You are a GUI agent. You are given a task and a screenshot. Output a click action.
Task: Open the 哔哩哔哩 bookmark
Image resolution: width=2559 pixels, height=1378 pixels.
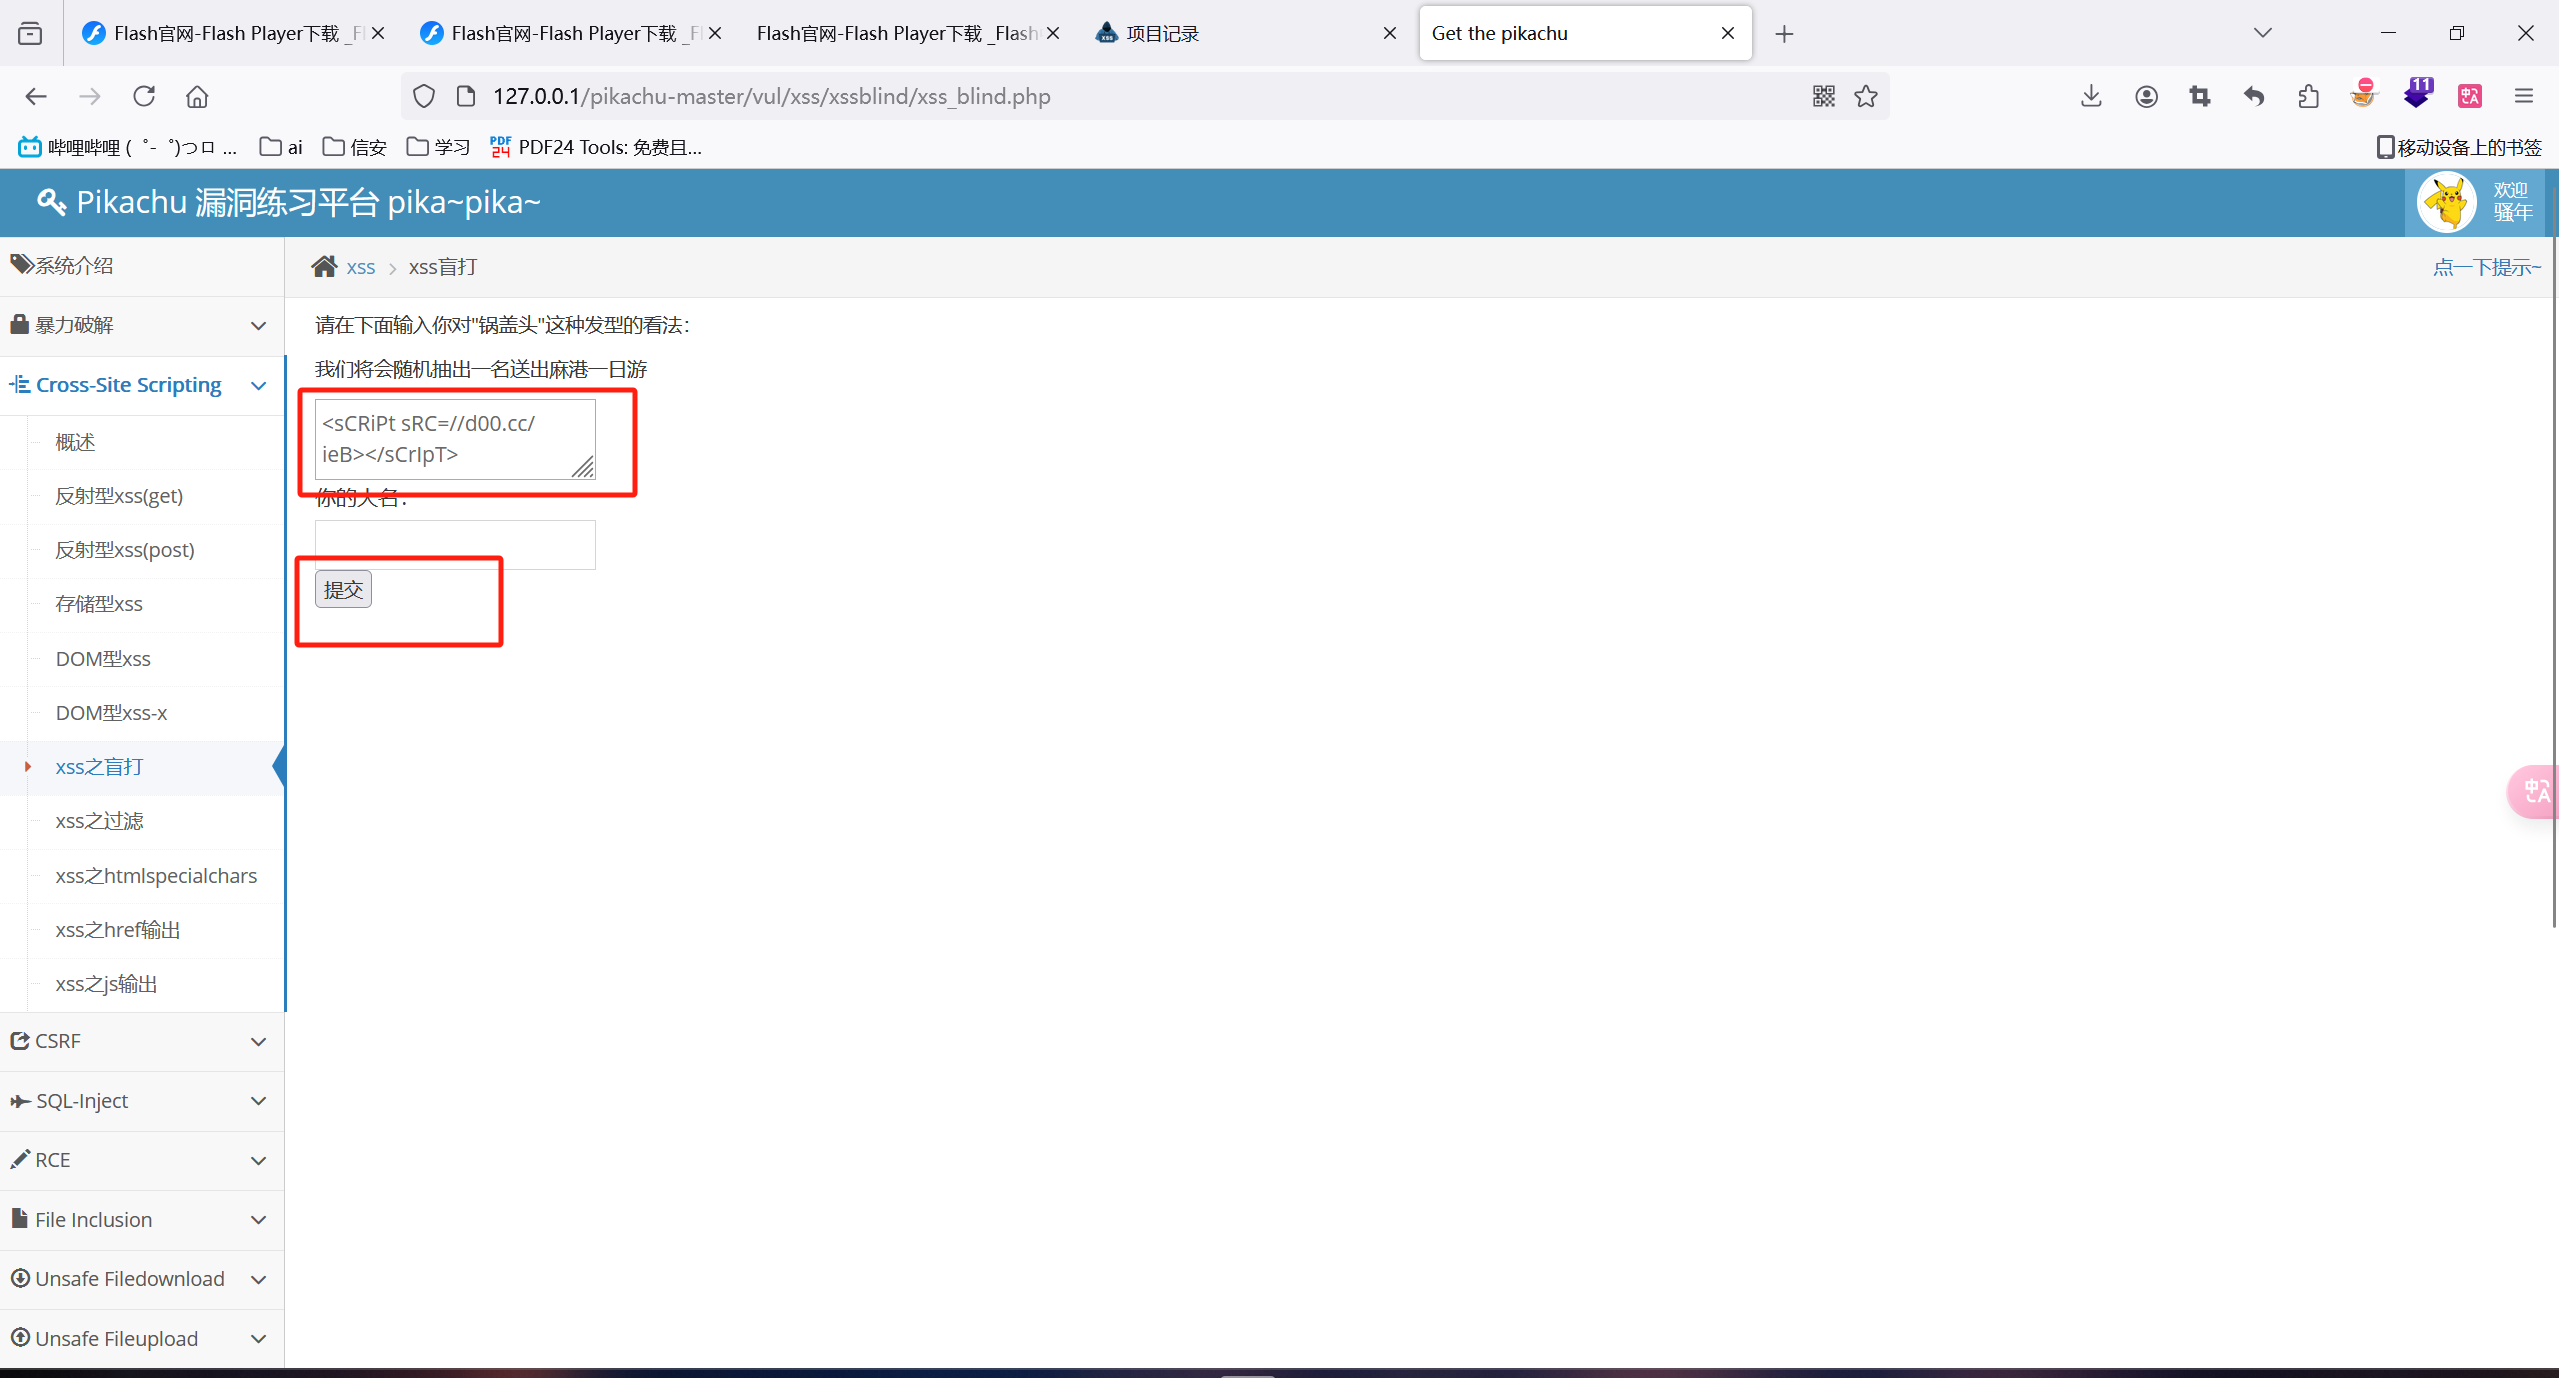128,147
